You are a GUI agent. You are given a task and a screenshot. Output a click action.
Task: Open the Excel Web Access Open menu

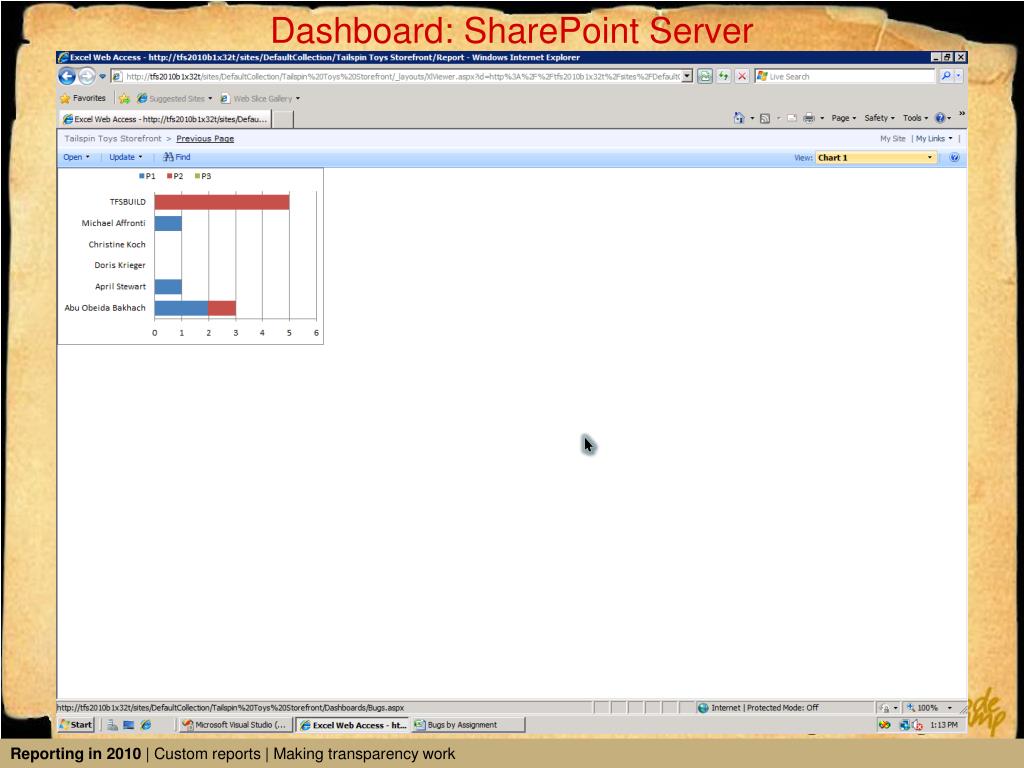tap(76, 157)
